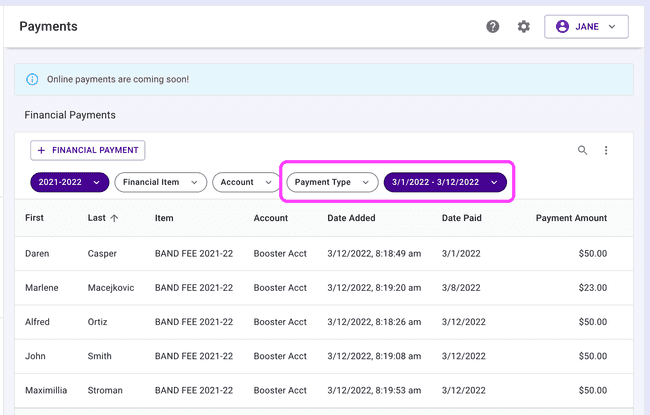This screenshot has height=415, width=650.
Task: Open the three-dot more options menu
Action: tap(606, 150)
